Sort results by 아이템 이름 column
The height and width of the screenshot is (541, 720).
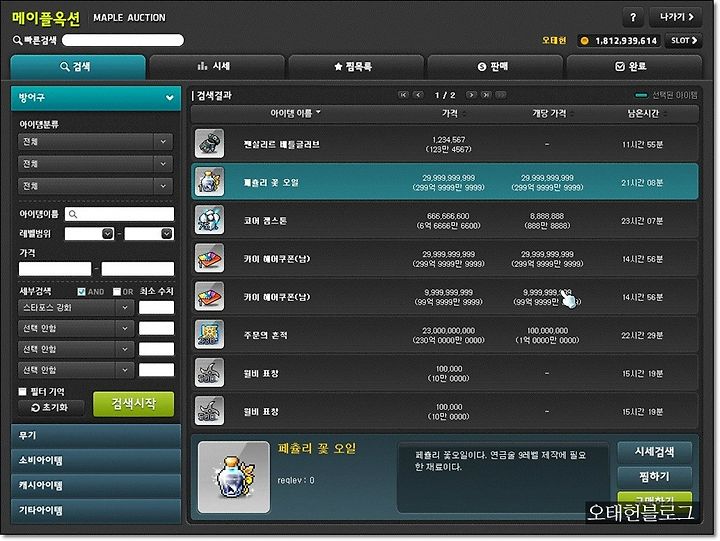click(295, 113)
